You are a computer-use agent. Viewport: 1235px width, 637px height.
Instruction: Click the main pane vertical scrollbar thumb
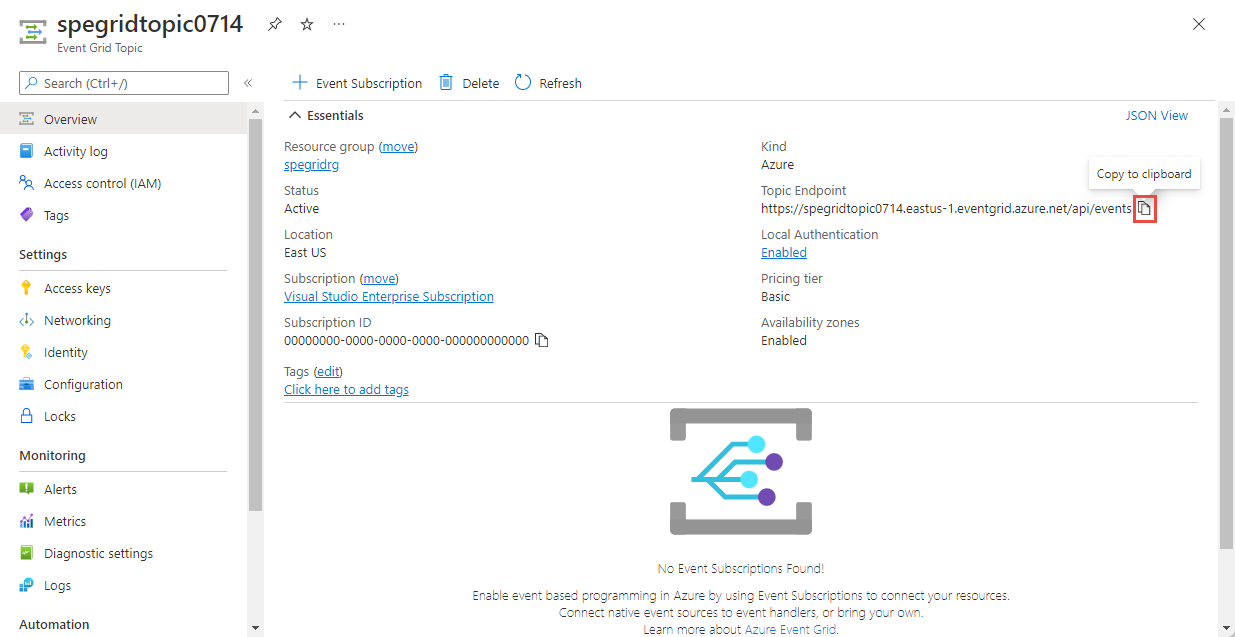pyautogui.click(x=1226, y=335)
